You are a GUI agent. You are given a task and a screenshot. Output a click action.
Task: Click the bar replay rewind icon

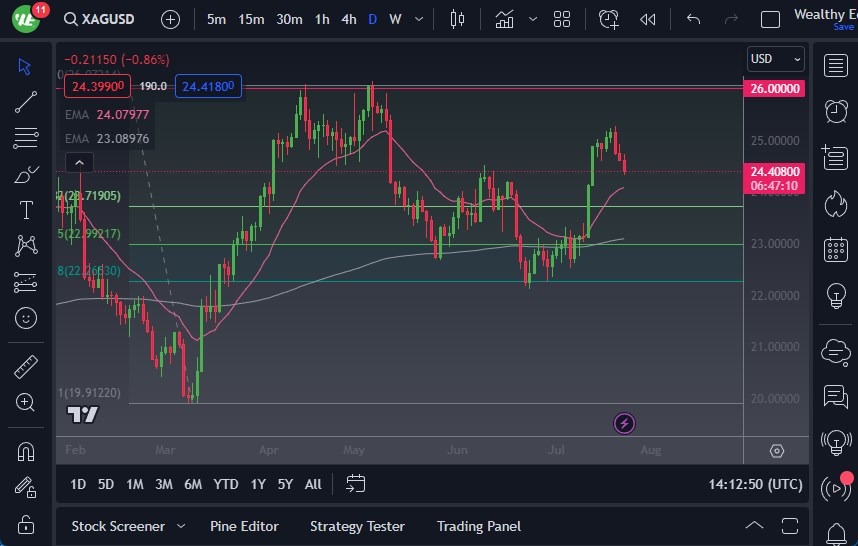(x=648, y=19)
